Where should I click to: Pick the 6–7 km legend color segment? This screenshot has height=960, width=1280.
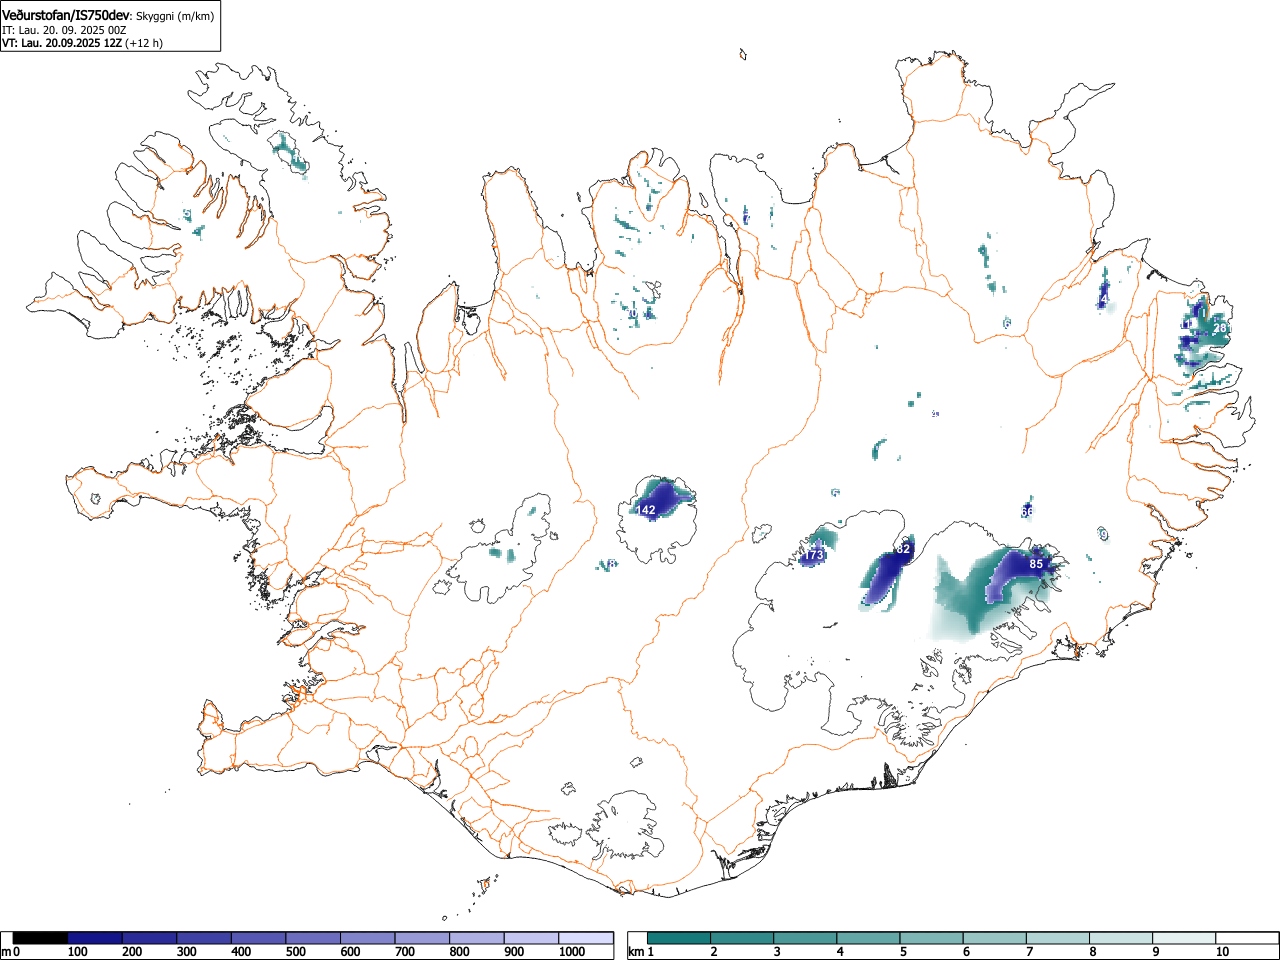click(994, 938)
